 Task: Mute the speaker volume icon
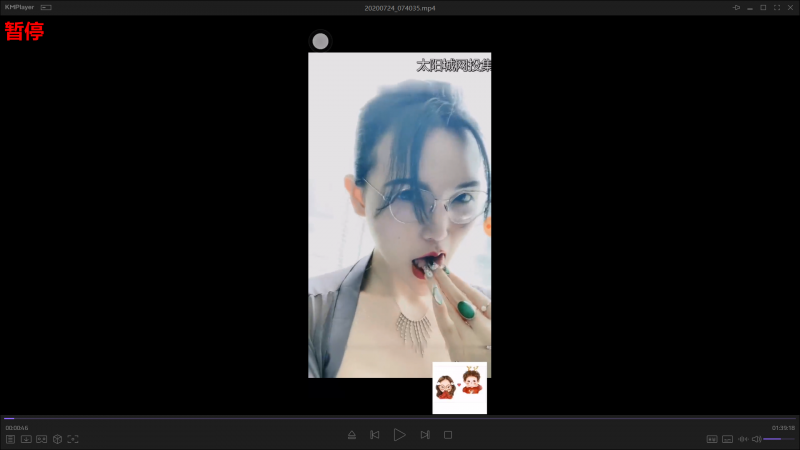[756, 439]
